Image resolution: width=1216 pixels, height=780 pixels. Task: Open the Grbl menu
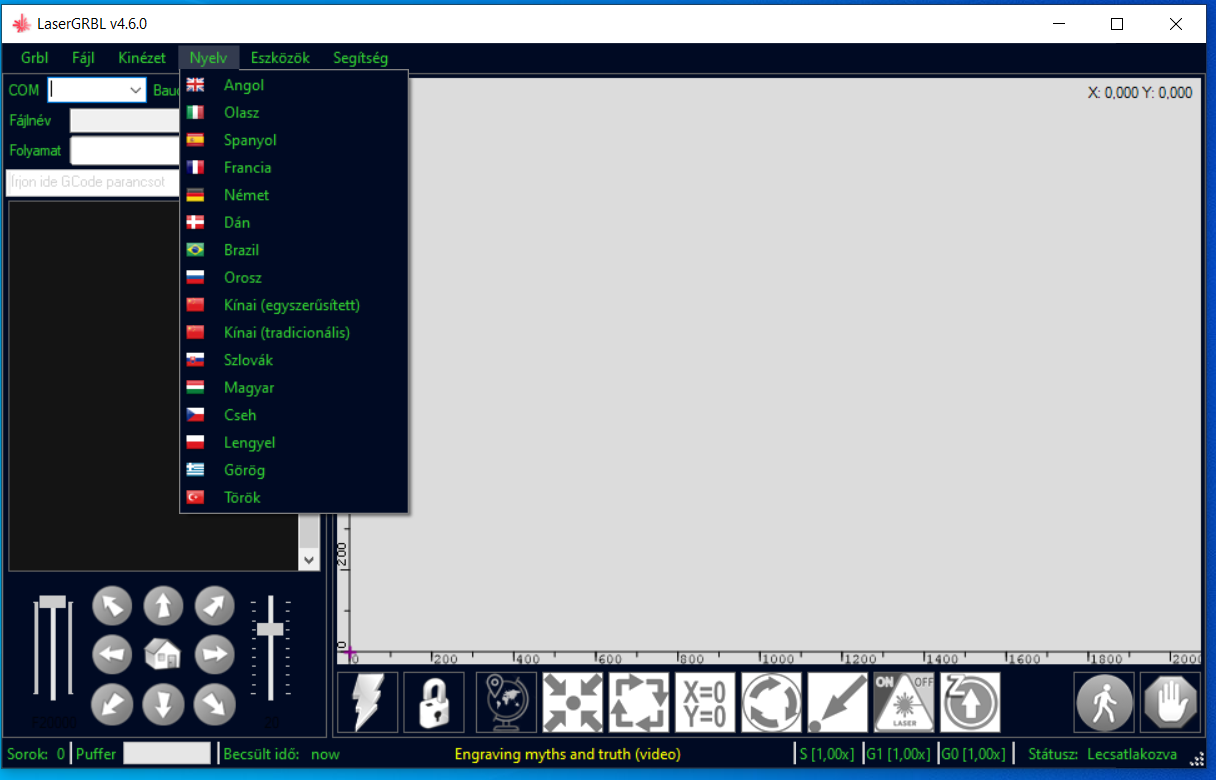click(x=34, y=58)
